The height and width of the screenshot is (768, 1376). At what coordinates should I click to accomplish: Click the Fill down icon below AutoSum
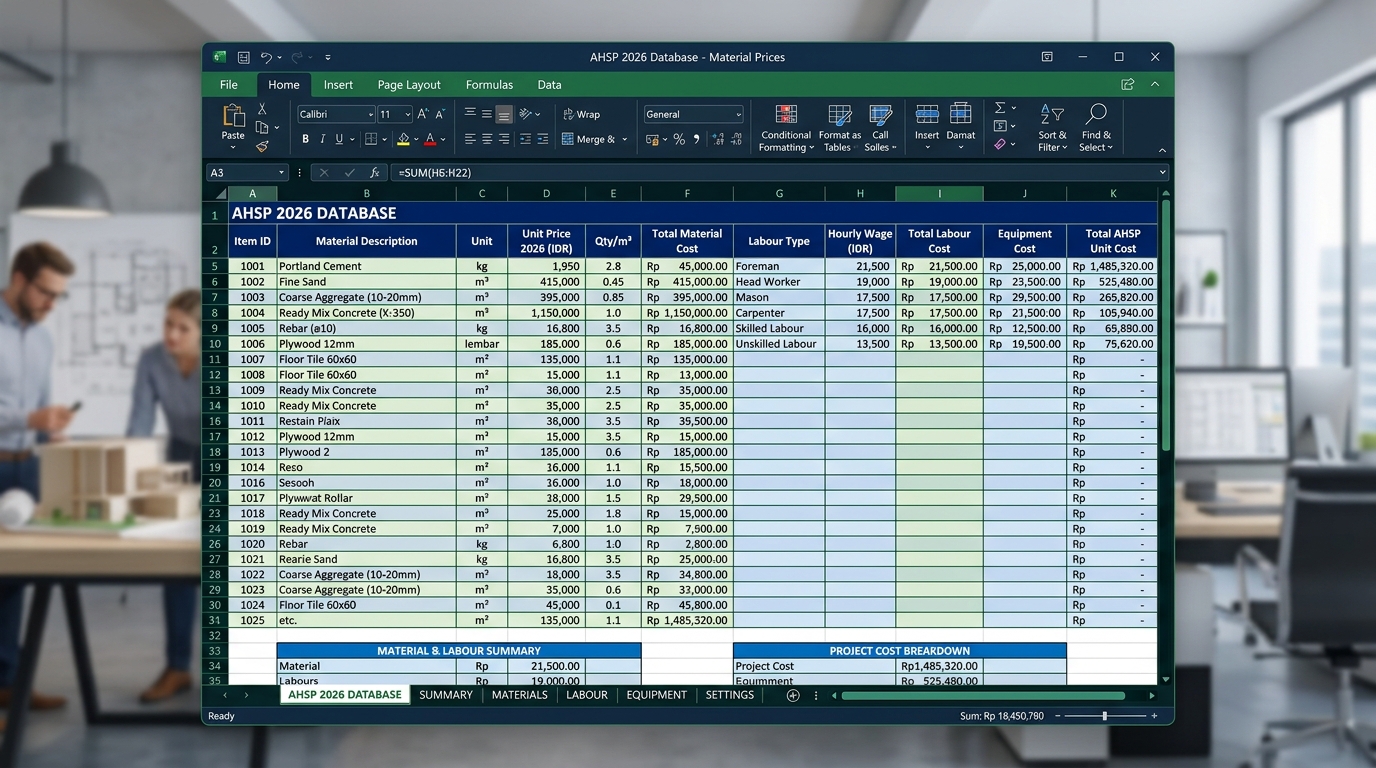(x=1000, y=126)
